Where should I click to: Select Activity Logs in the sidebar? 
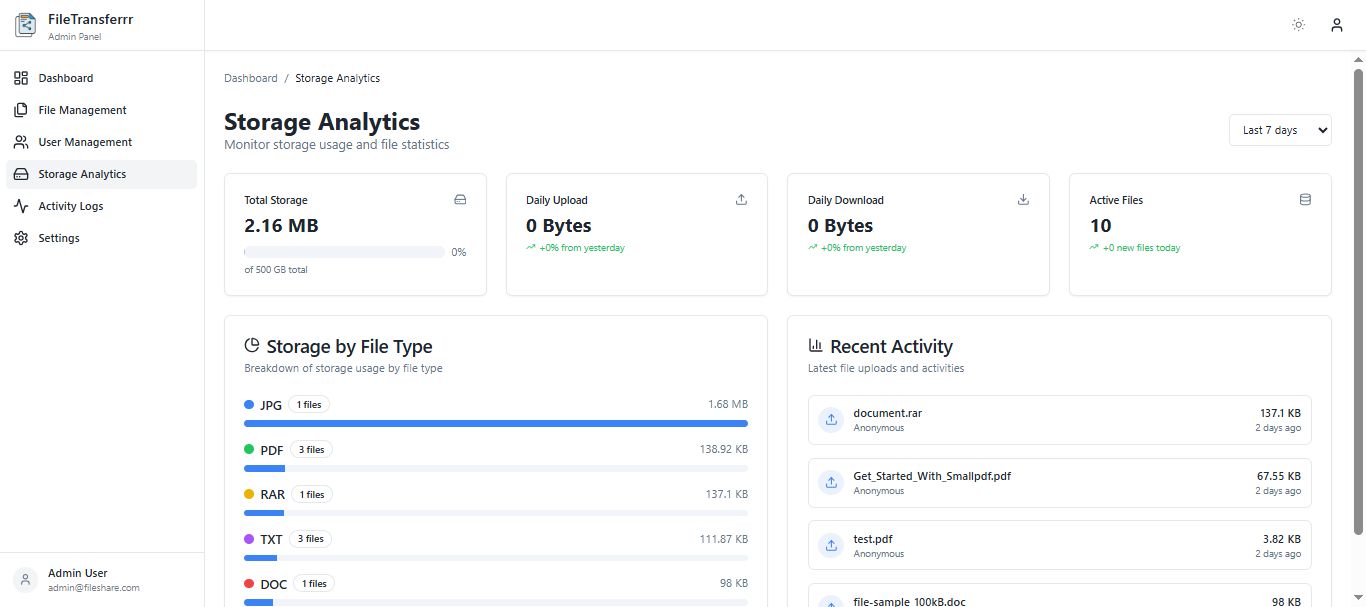(x=70, y=206)
